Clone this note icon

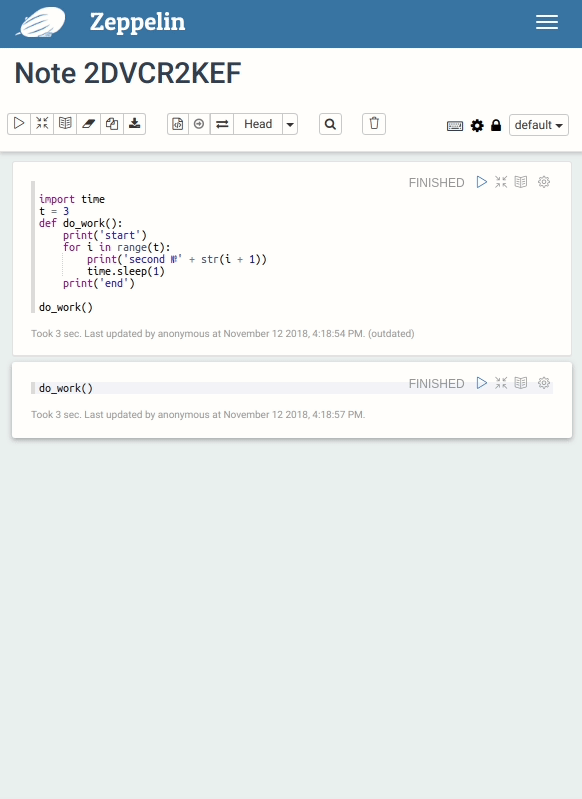112,124
